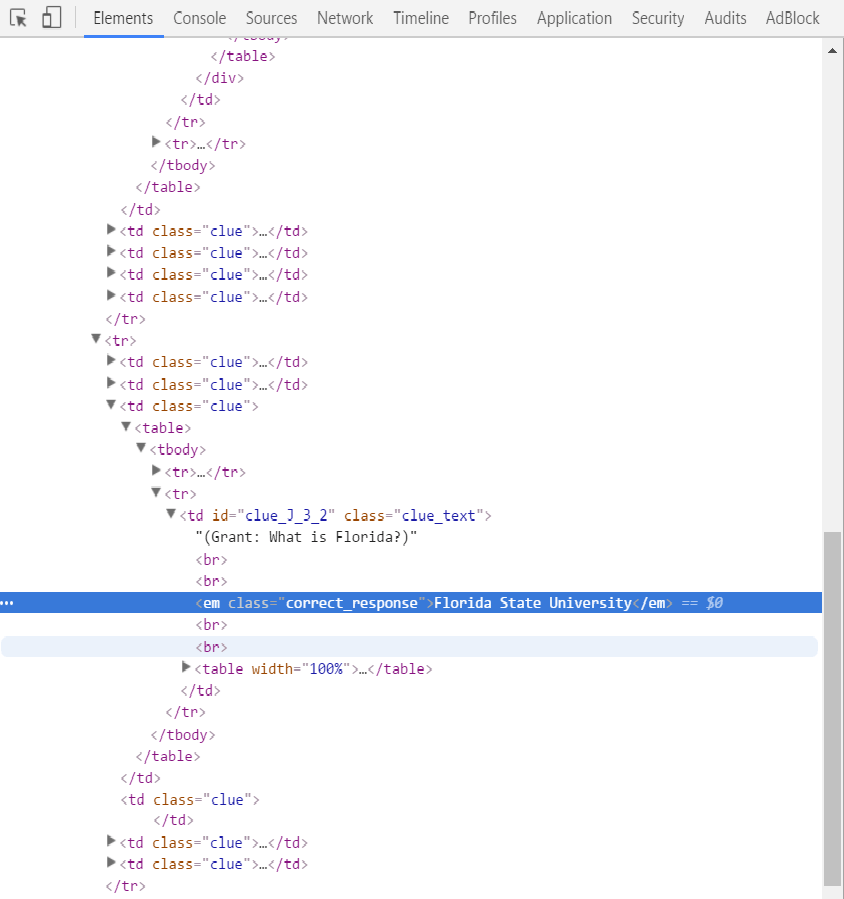This screenshot has width=844, height=899.
Task: Select the "(Grant: What is Florida?)" text node
Action: click(x=305, y=537)
